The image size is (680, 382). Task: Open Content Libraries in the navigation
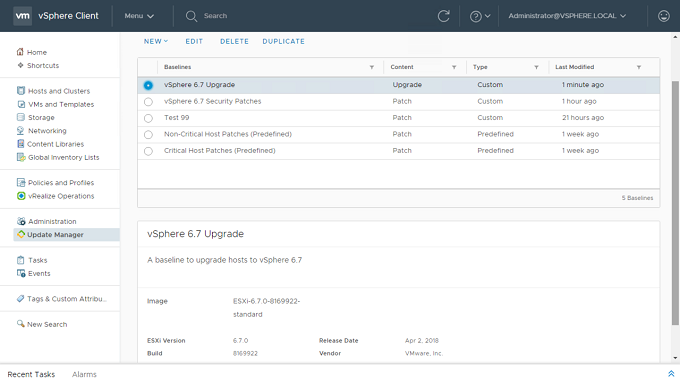point(56,144)
